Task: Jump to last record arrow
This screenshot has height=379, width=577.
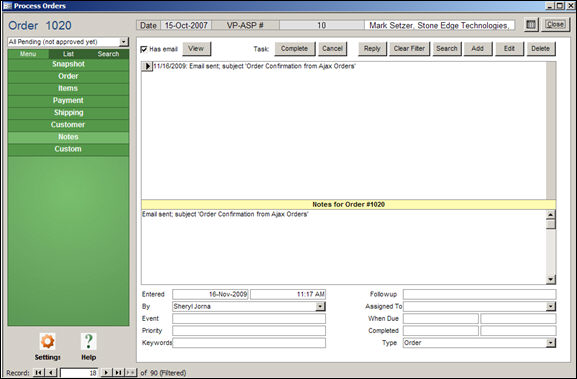Action: coord(118,373)
